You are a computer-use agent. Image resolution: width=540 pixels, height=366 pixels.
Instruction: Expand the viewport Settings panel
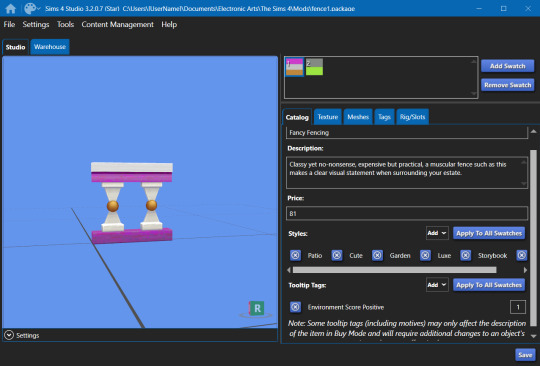(9, 335)
